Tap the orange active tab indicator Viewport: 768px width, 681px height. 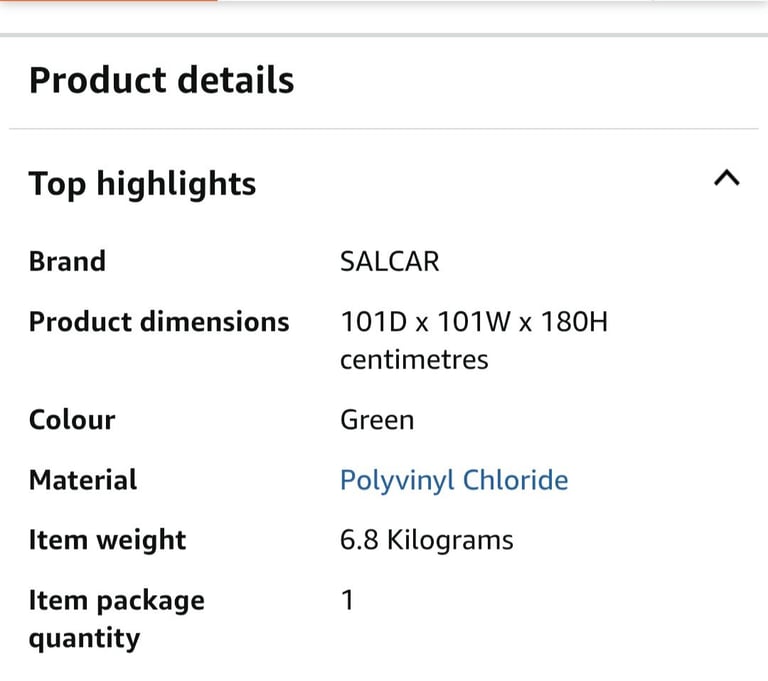pos(109,0)
